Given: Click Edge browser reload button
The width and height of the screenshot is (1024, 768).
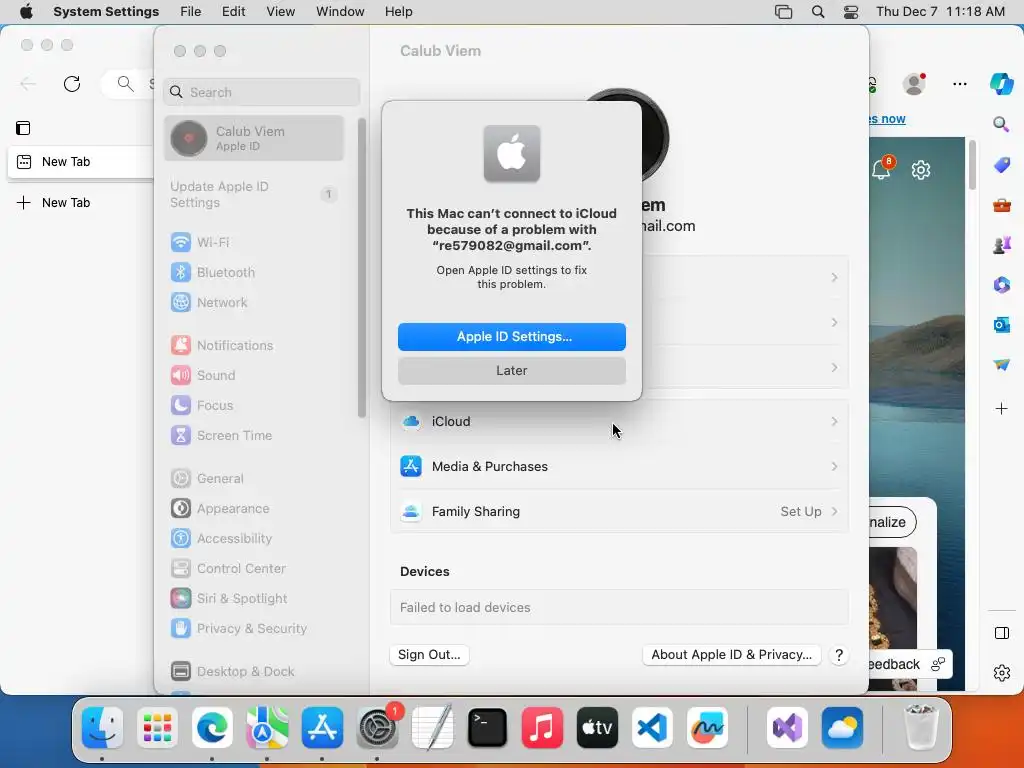Looking at the screenshot, I should (x=72, y=84).
